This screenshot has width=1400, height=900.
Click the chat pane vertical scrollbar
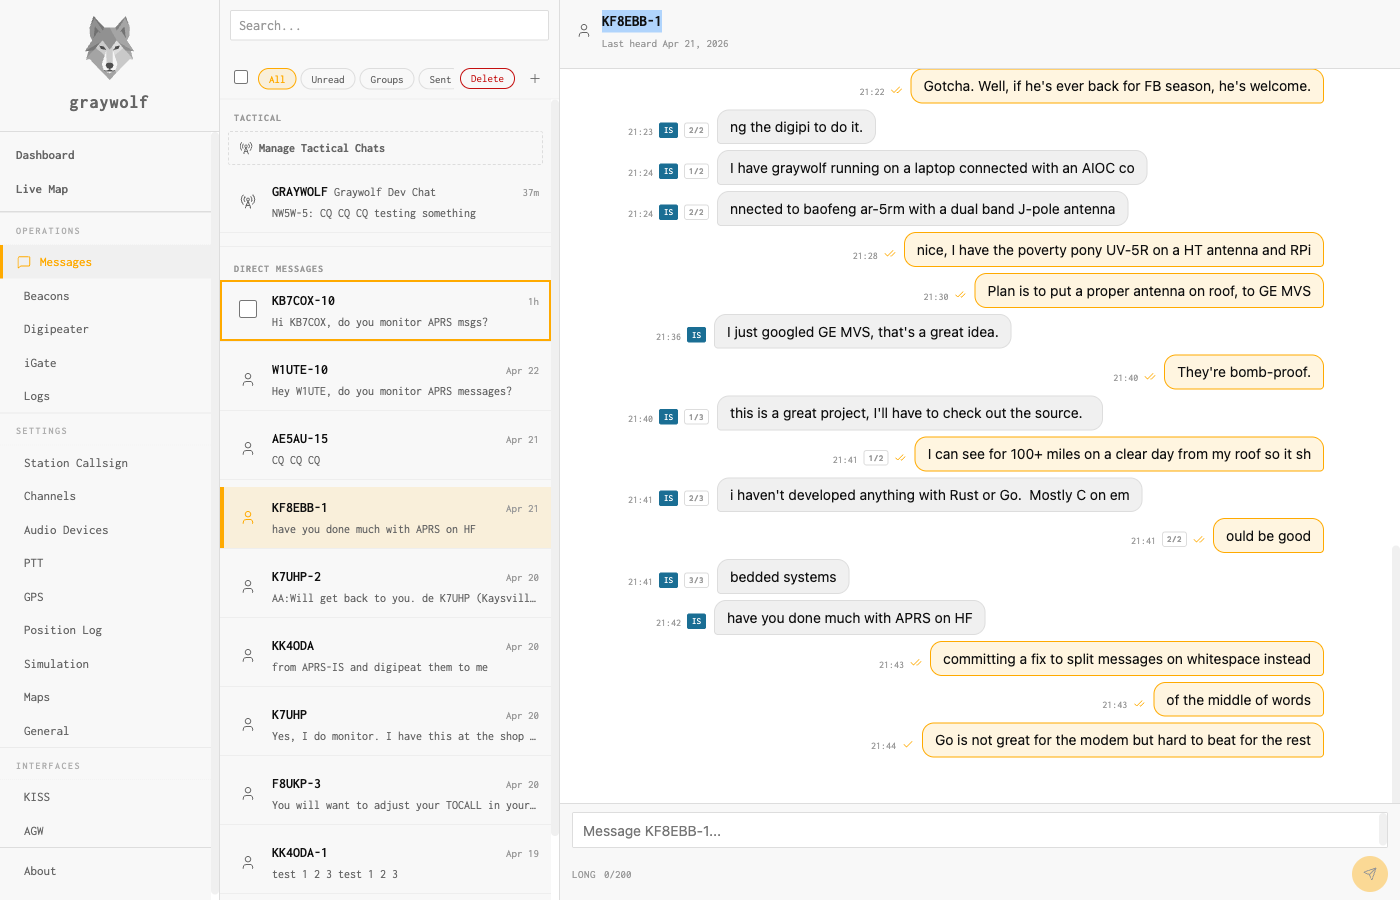coord(1395,672)
